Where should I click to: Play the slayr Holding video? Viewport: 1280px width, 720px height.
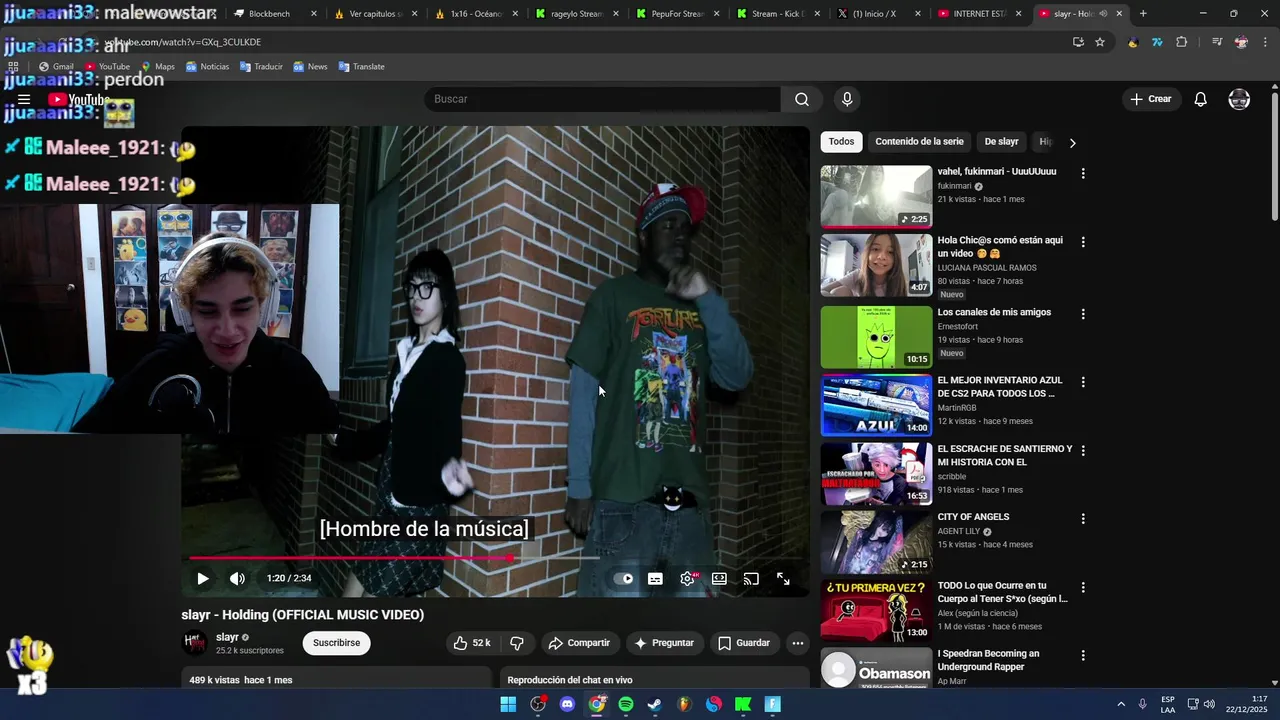click(202, 578)
